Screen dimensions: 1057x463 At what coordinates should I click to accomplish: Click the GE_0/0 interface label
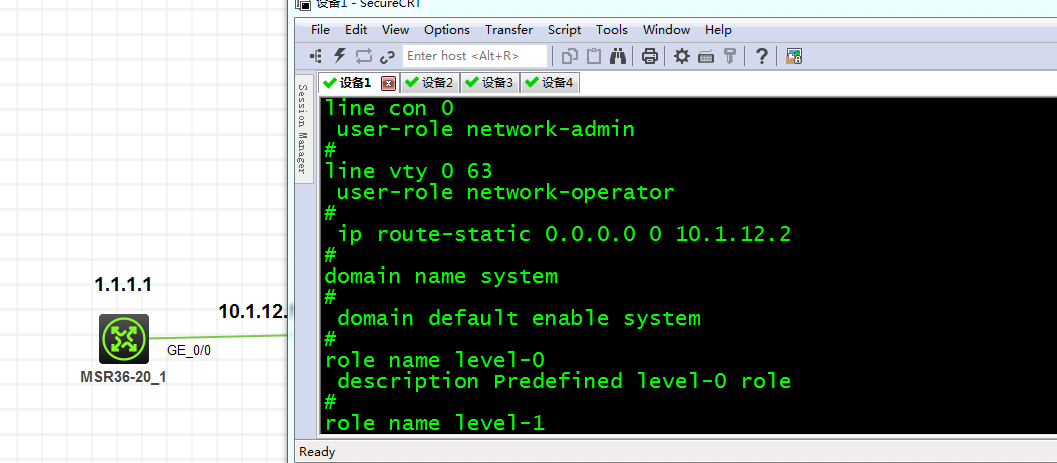(189, 350)
